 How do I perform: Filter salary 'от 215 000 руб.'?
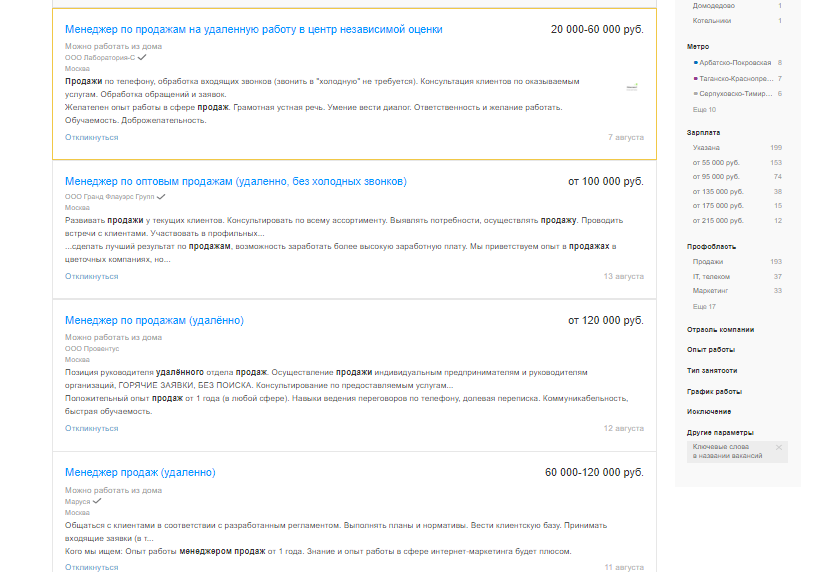tap(718, 221)
